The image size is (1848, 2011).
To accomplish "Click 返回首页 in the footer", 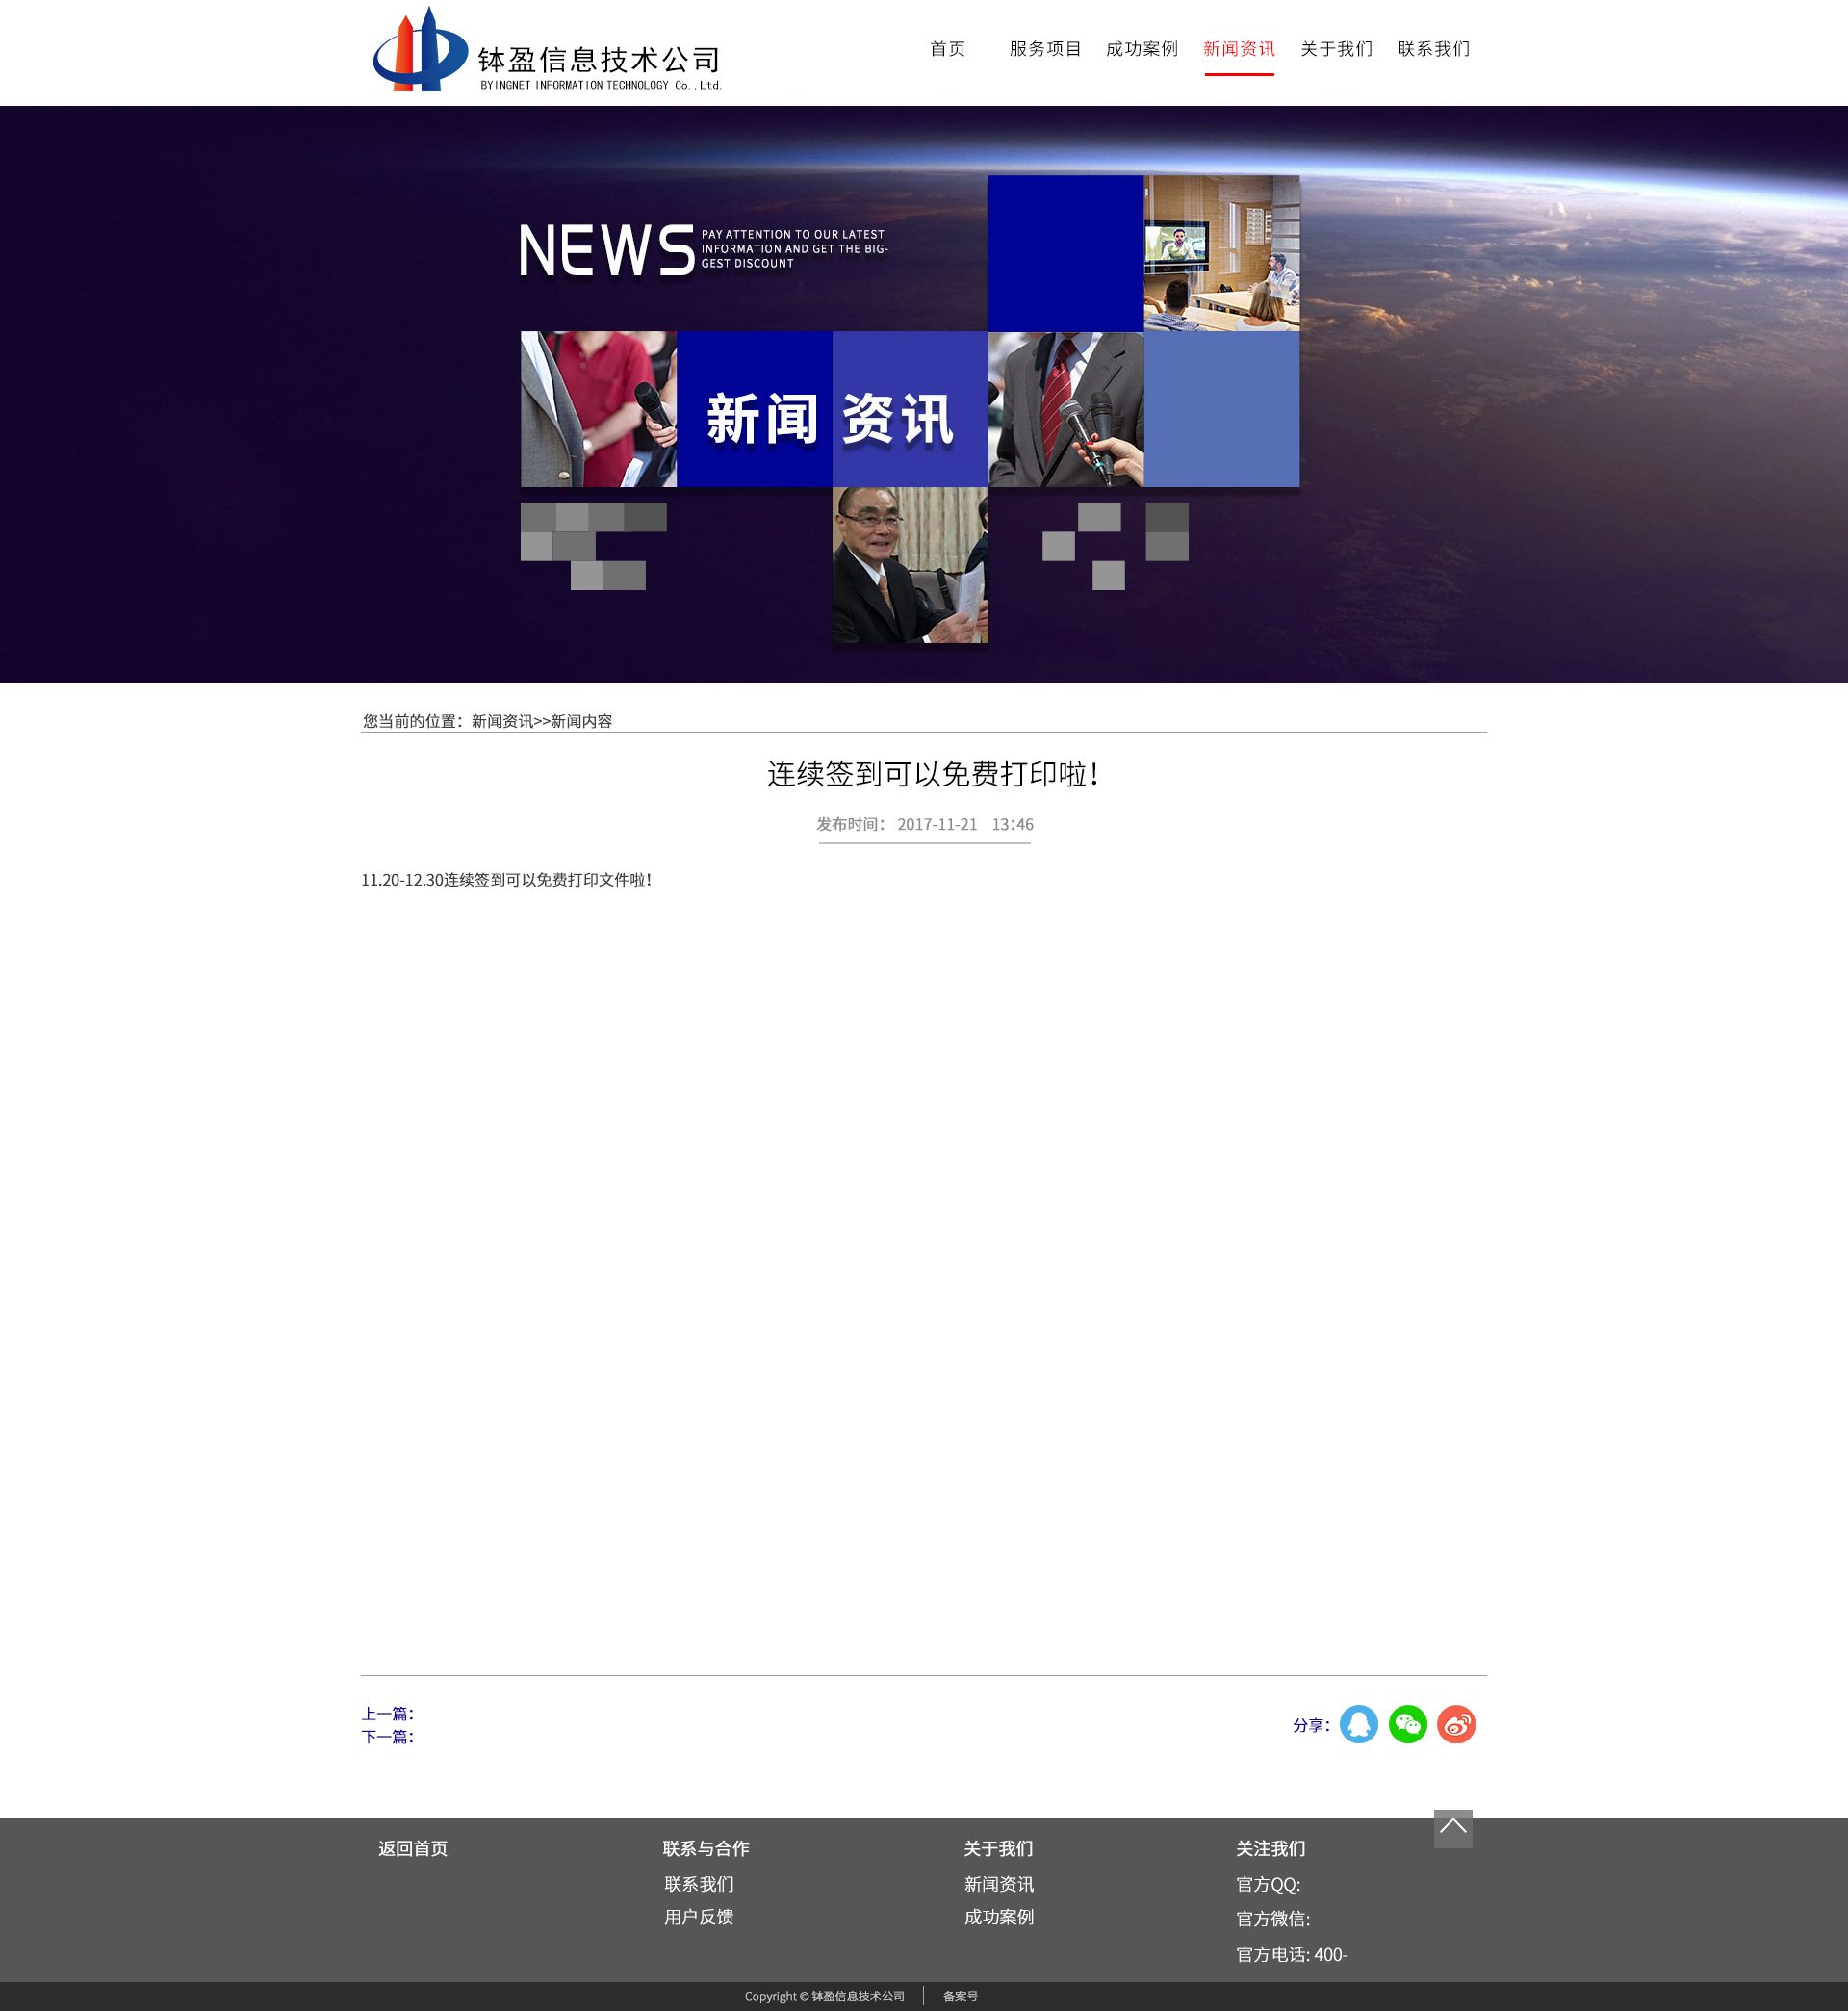I will [x=412, y=1848].
